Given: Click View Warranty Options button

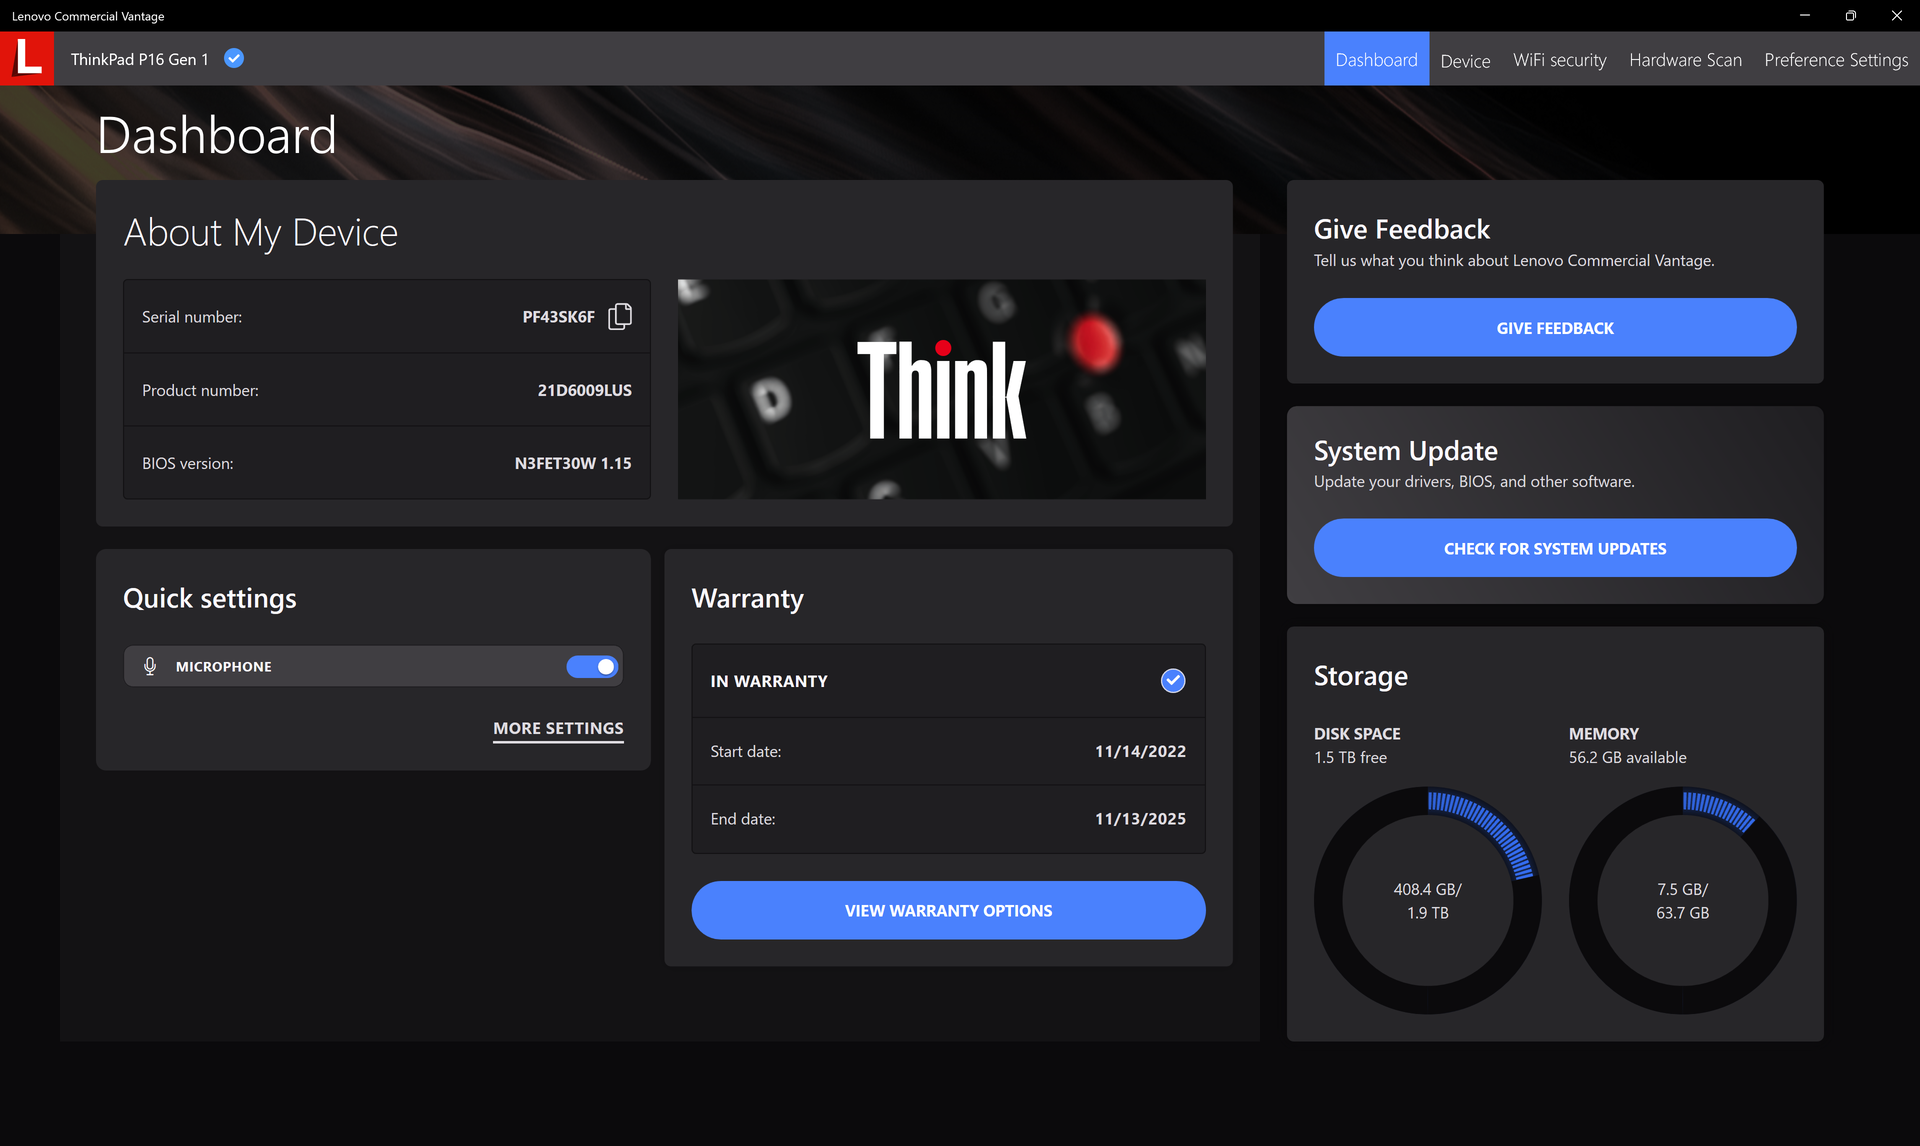Looking at the screenshot, I should coord(947,910).
